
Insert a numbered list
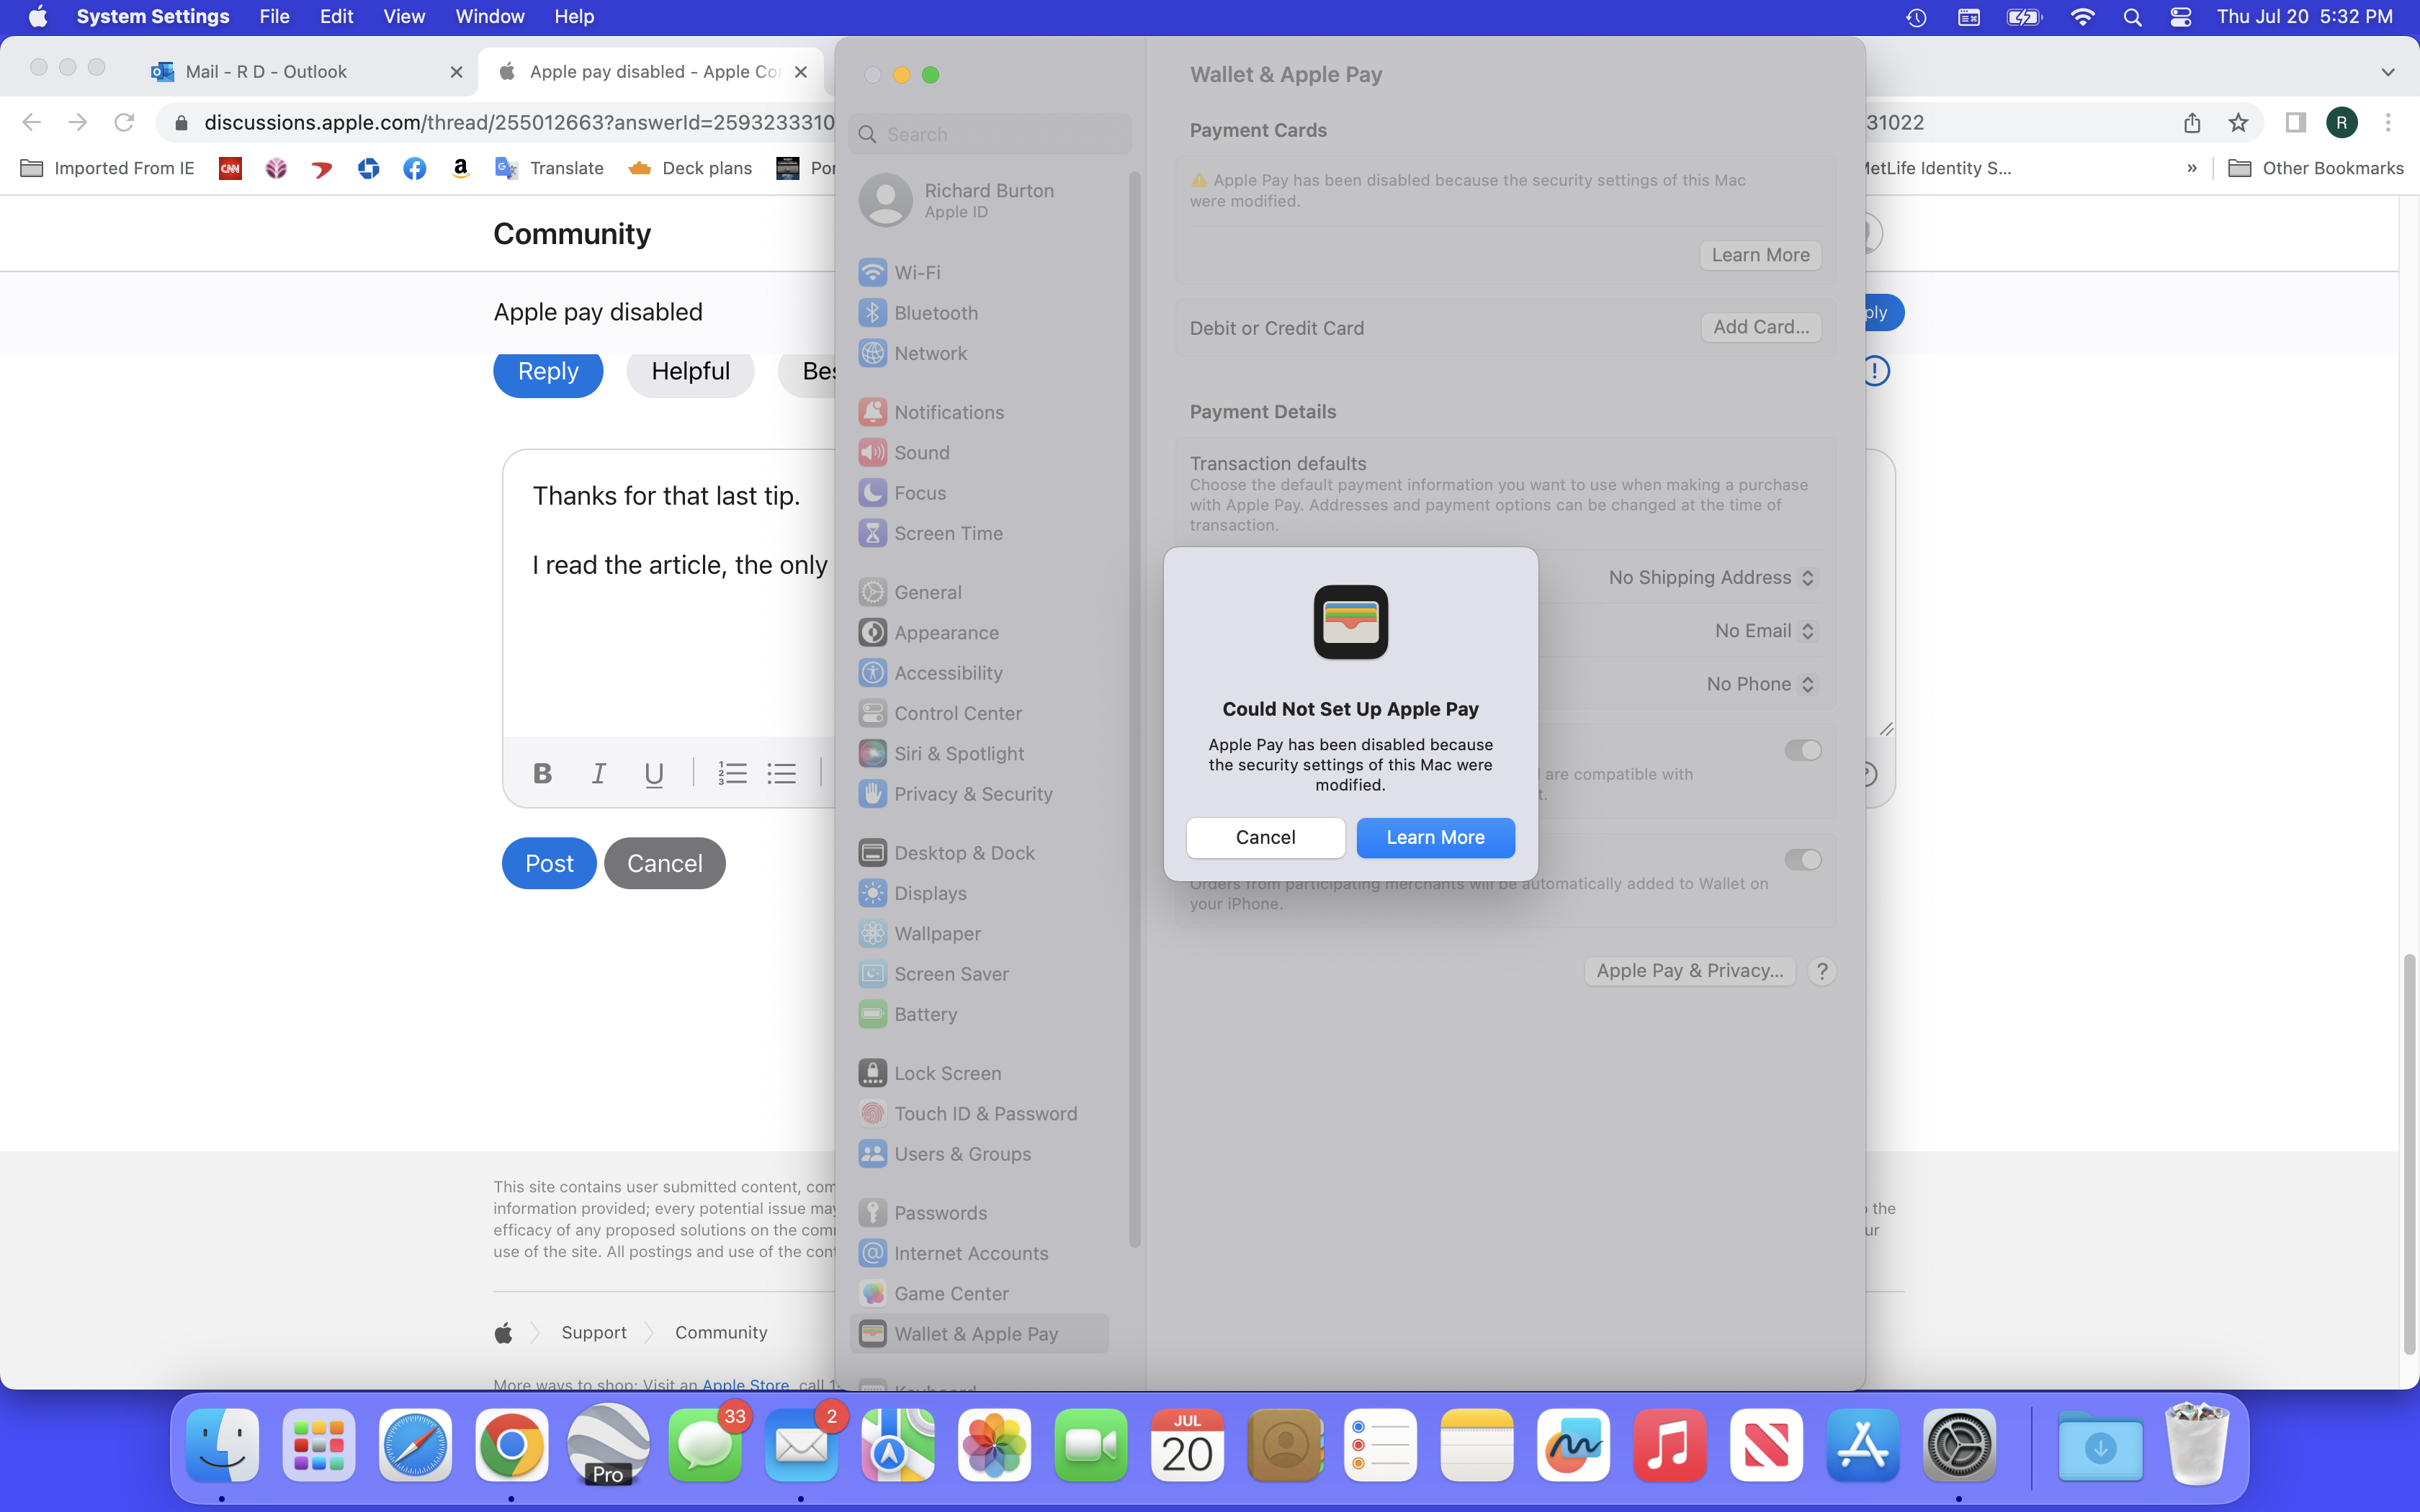click(x=732, y=773)
